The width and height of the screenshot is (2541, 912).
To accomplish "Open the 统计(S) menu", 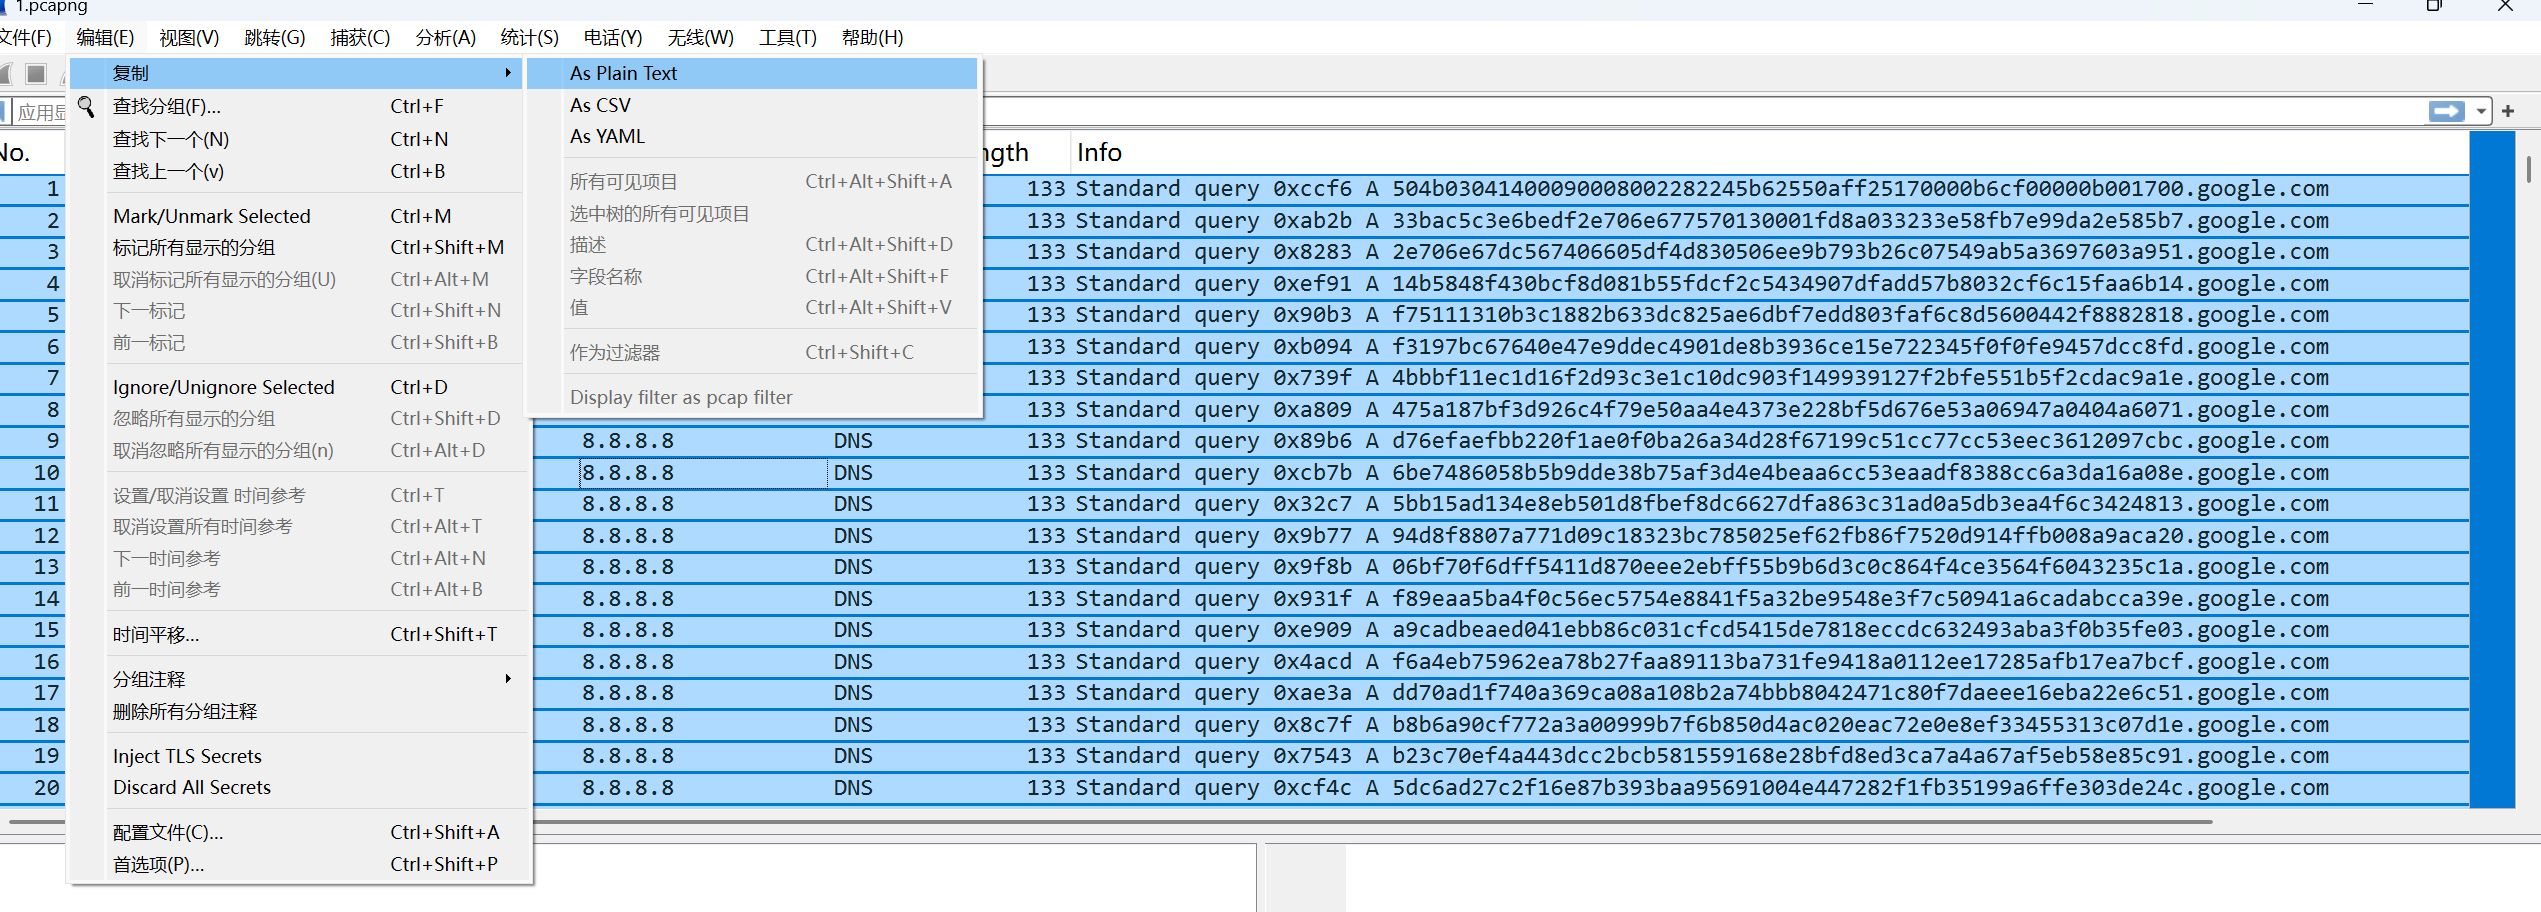I will (x=529, y=38).
